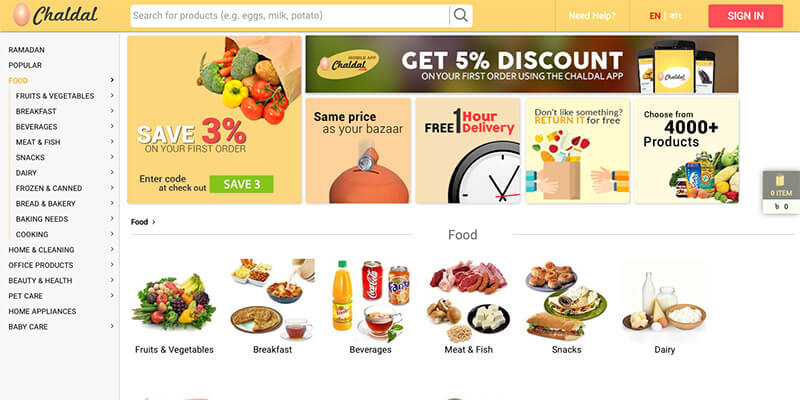Screen dimensions: 800x400
Task: Expand the Baby Care sidebar arrow
Action: [x=112, y=326]
